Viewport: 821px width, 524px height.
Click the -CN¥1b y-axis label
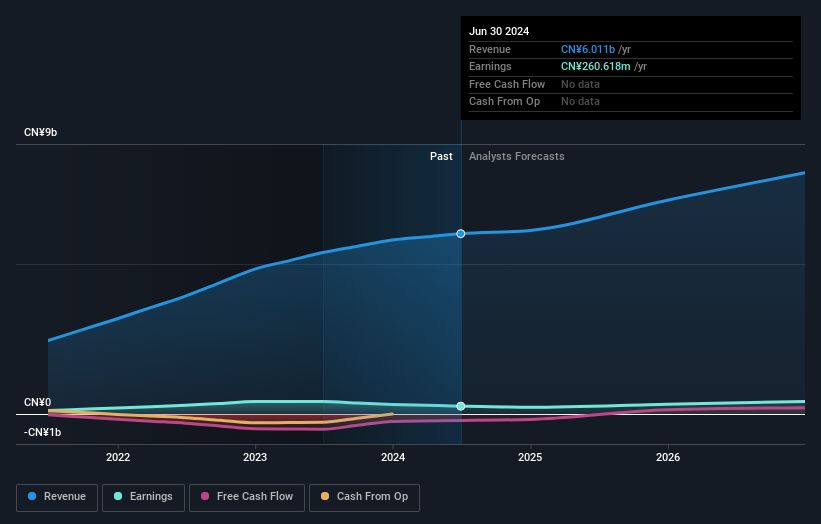click(x=42, y=432)
